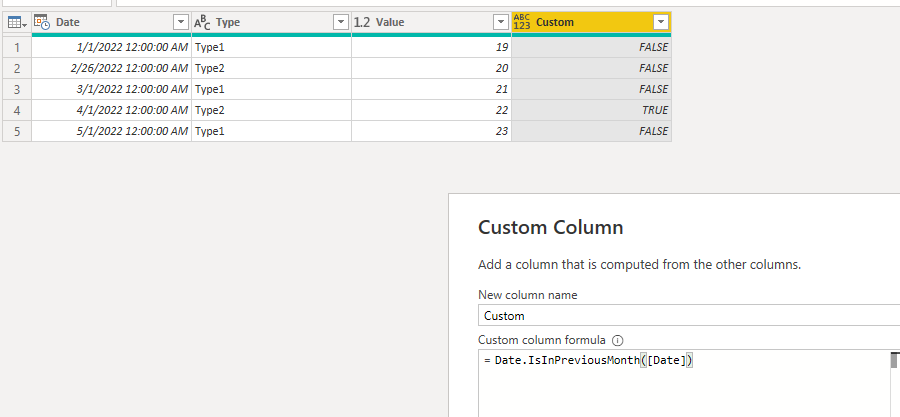Select the Type column header
This screenshot has height=417, width=900.
(271, 22)
